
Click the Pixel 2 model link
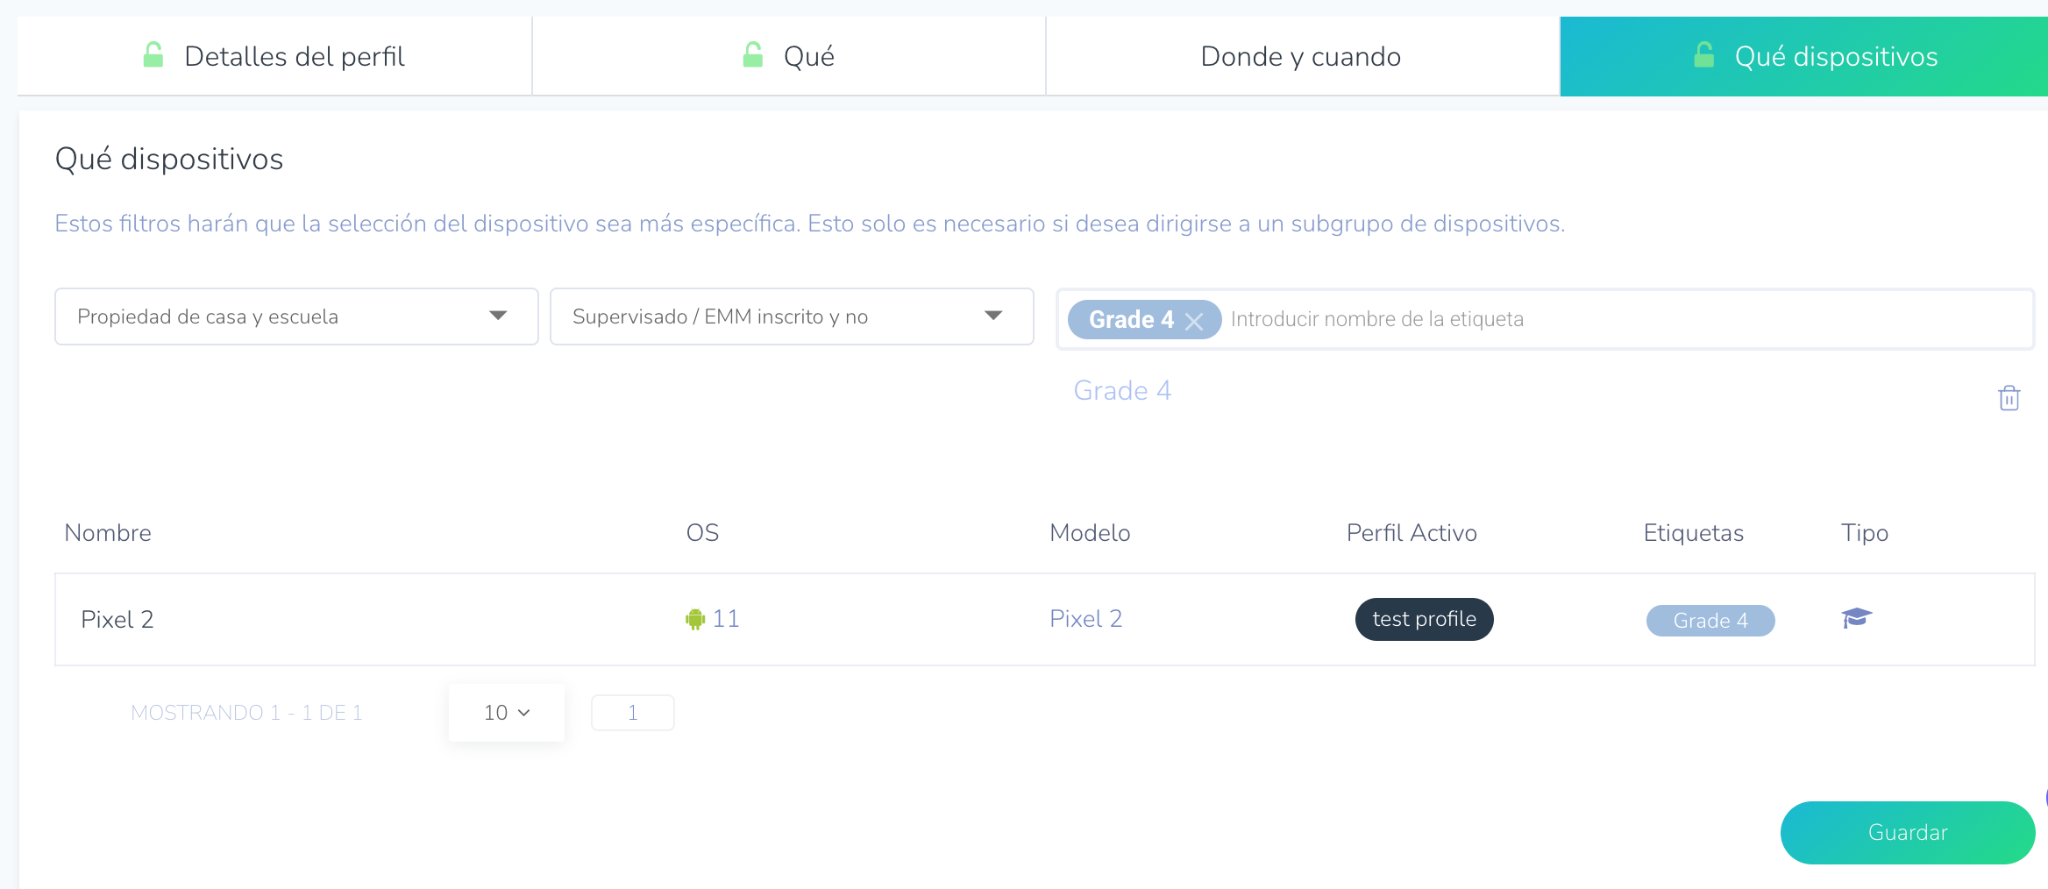tap(1085, 619)
